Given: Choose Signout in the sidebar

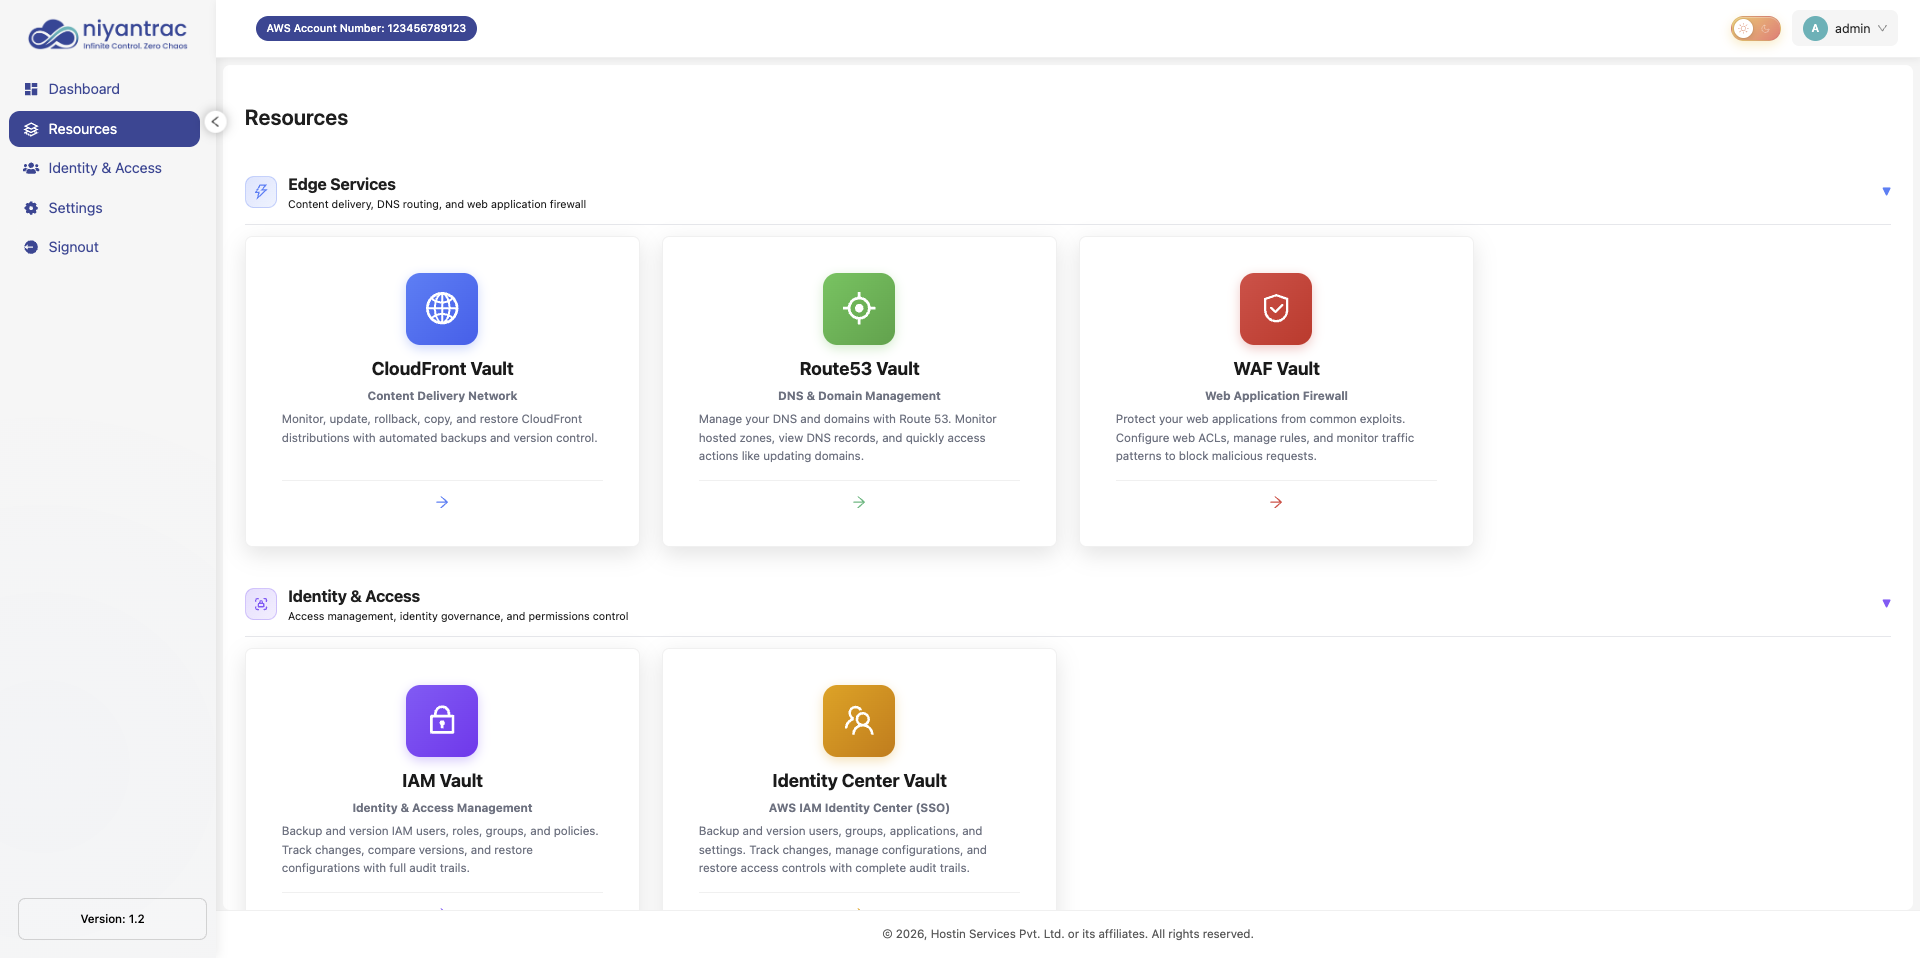Looking at the screenshot, I should (104, 247).
